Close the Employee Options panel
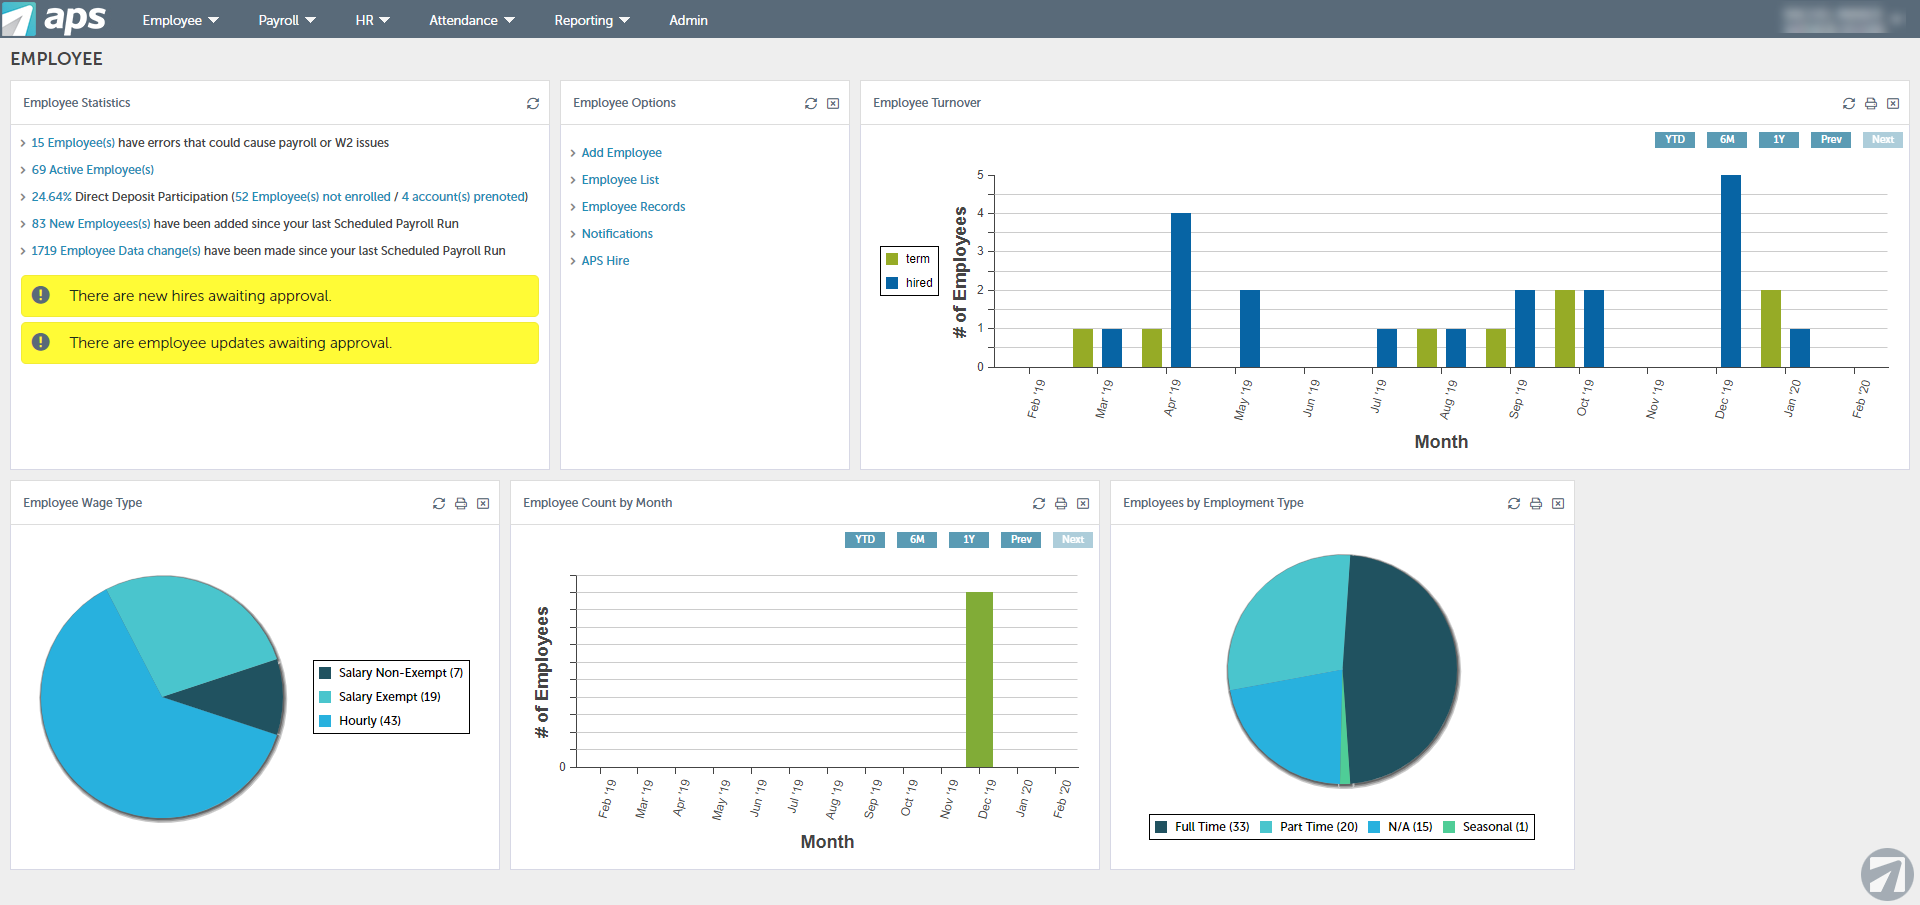The width and height of the screenshot is (1920, 905). coord(833,104)
